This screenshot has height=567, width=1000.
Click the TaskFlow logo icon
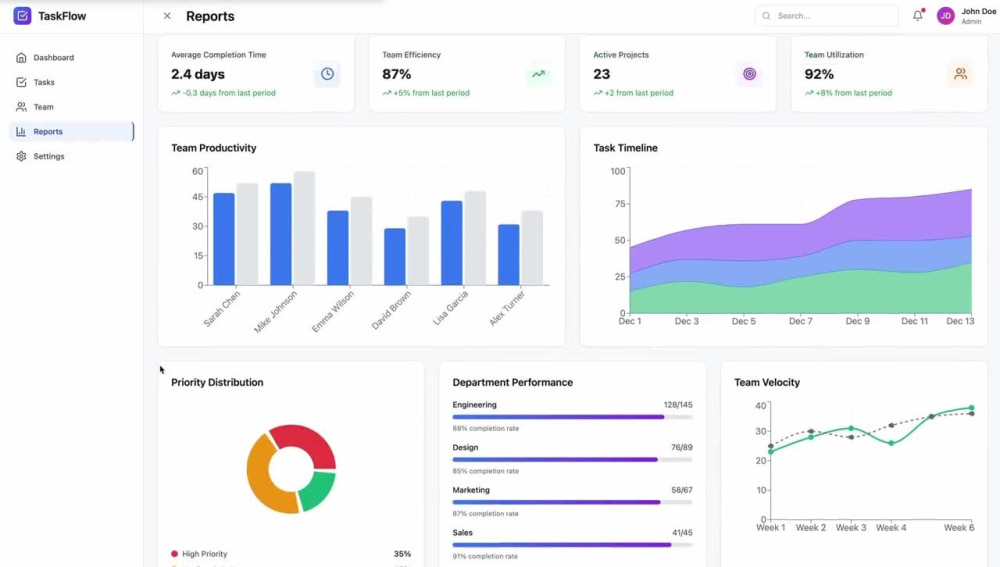click(x=22, y=16)
